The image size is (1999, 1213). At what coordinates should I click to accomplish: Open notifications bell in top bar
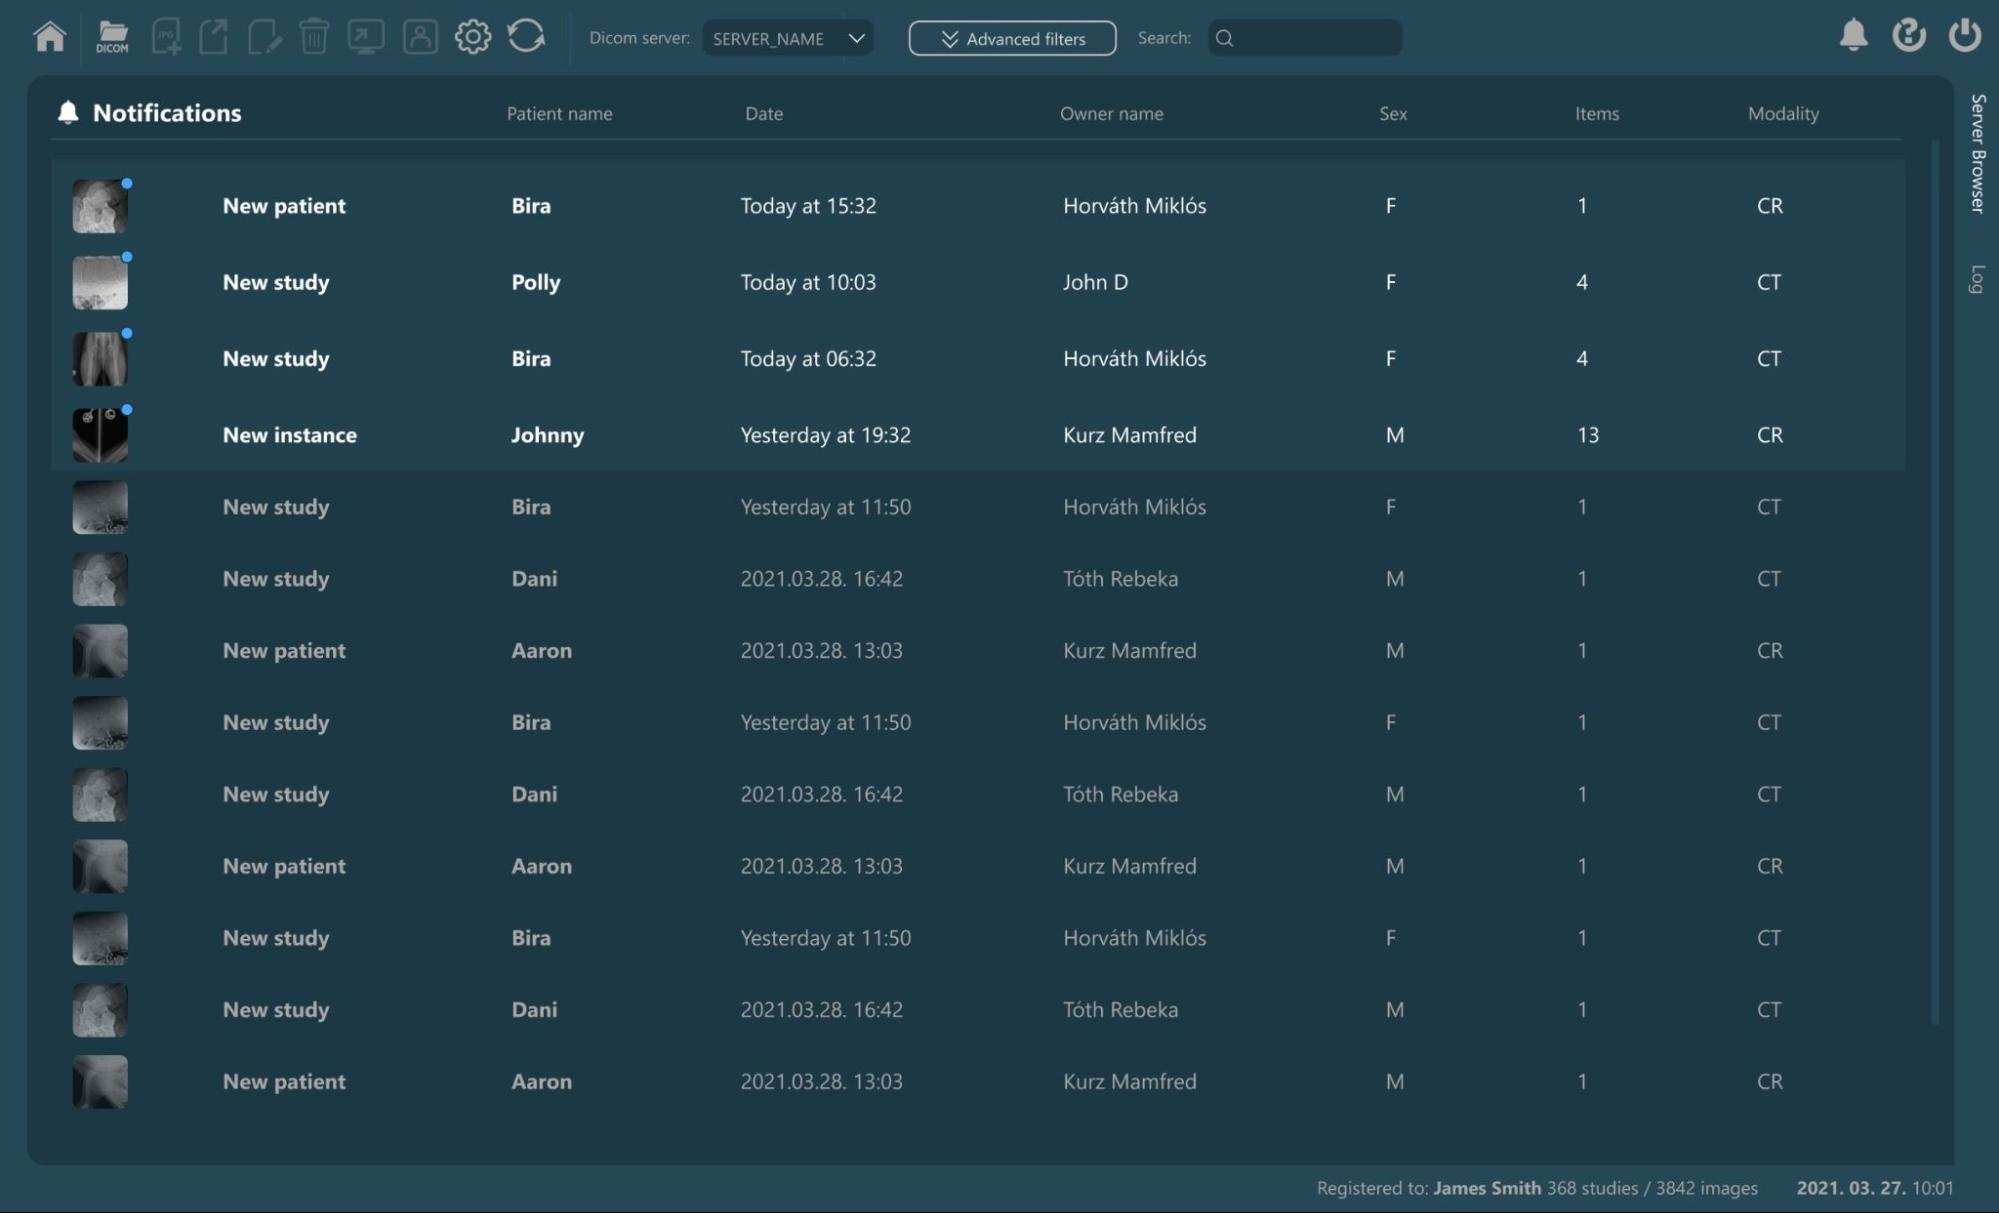(1853, 35)
